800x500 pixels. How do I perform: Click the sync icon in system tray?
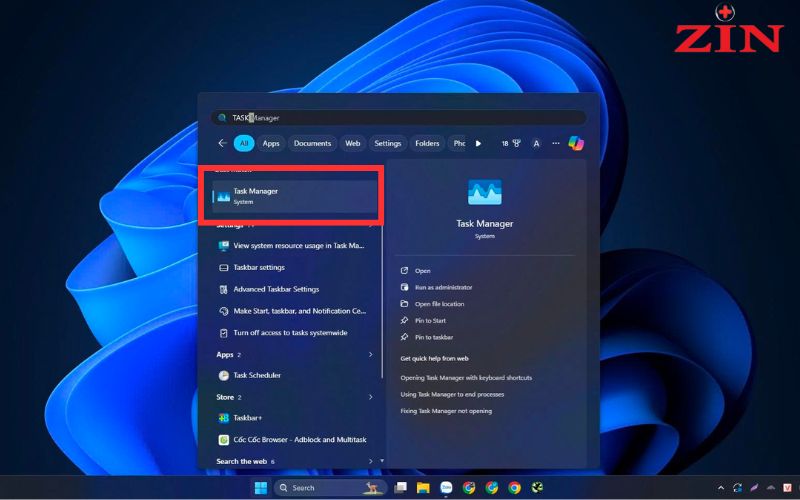[x=737, y=488]
